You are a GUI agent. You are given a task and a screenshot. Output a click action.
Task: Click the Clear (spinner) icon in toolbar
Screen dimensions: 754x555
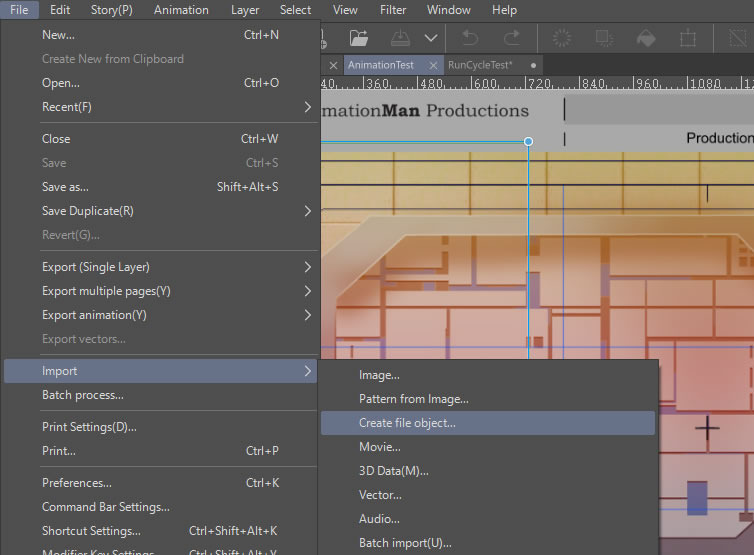pos(562,38)
